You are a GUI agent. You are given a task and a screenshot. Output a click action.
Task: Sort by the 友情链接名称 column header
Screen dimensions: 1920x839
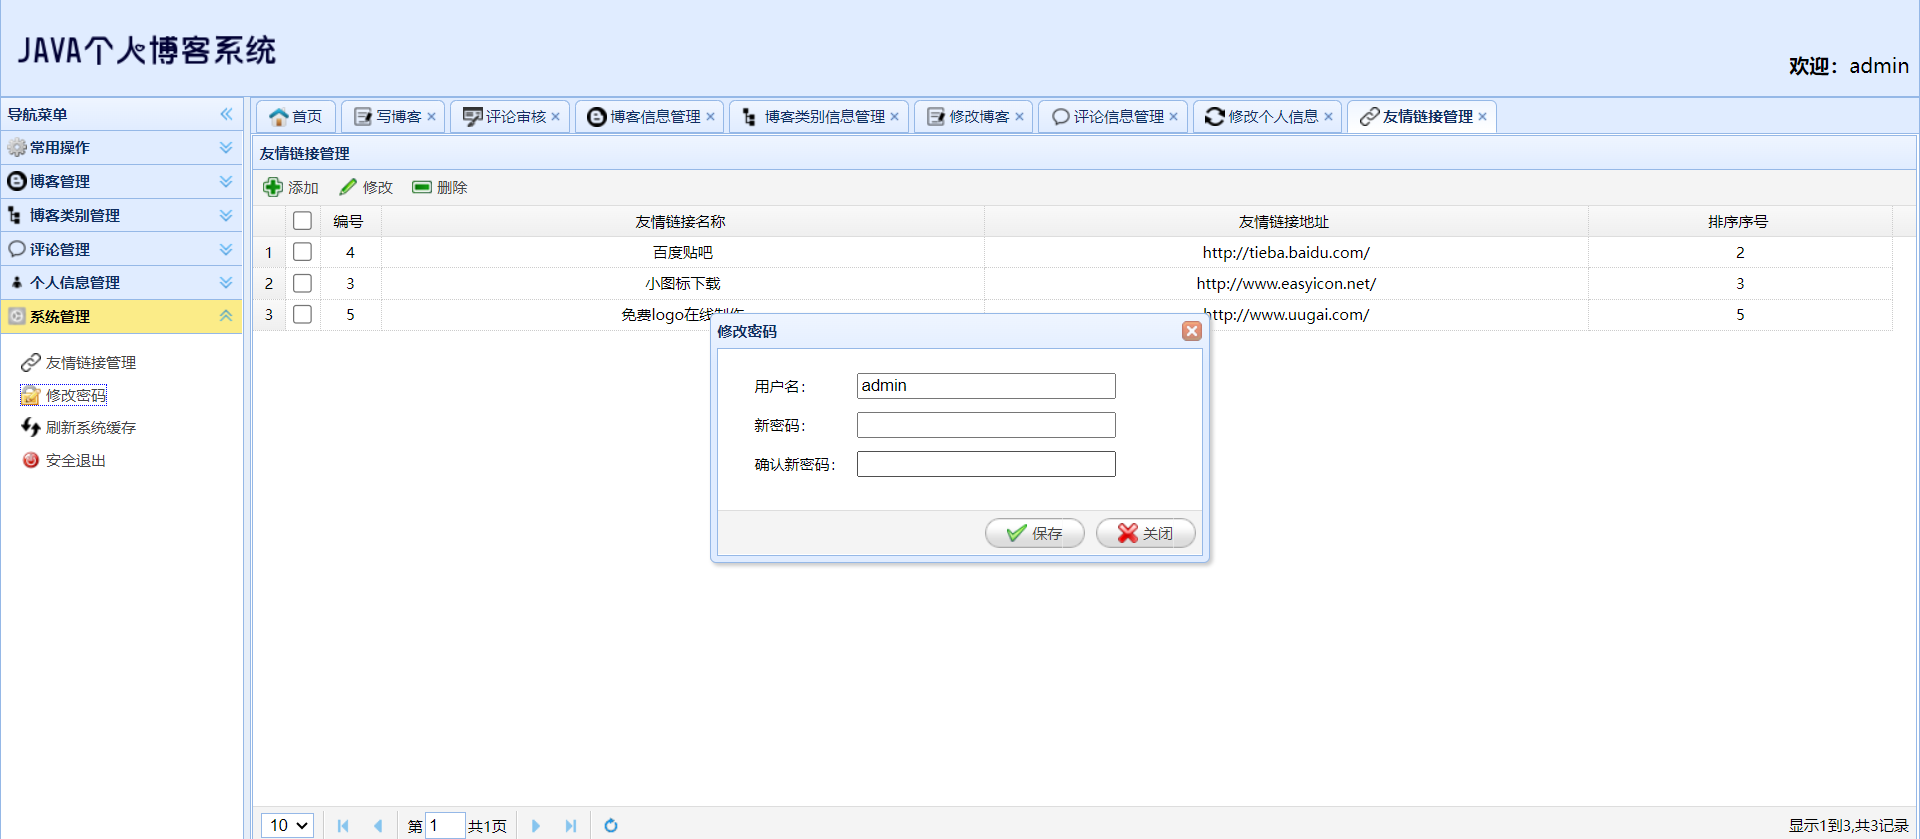682,221
